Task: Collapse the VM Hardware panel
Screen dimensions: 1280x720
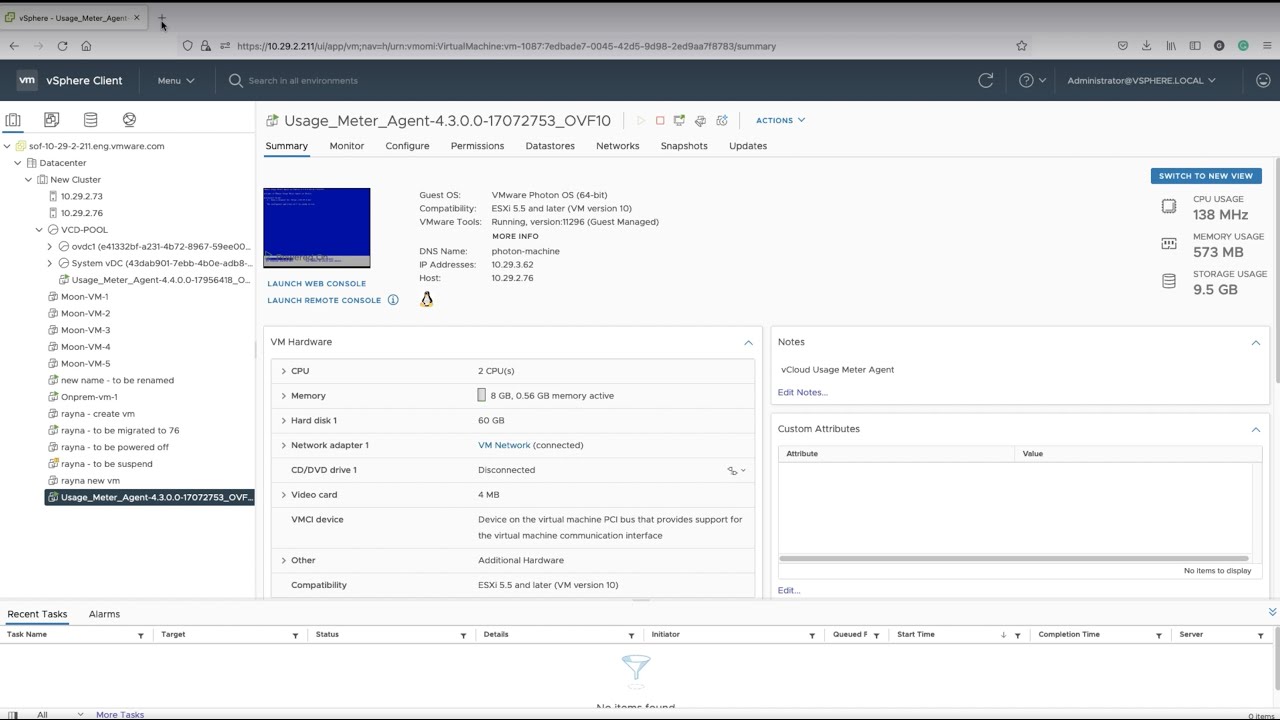Action: pyautogui.click(x=748, y=343)
